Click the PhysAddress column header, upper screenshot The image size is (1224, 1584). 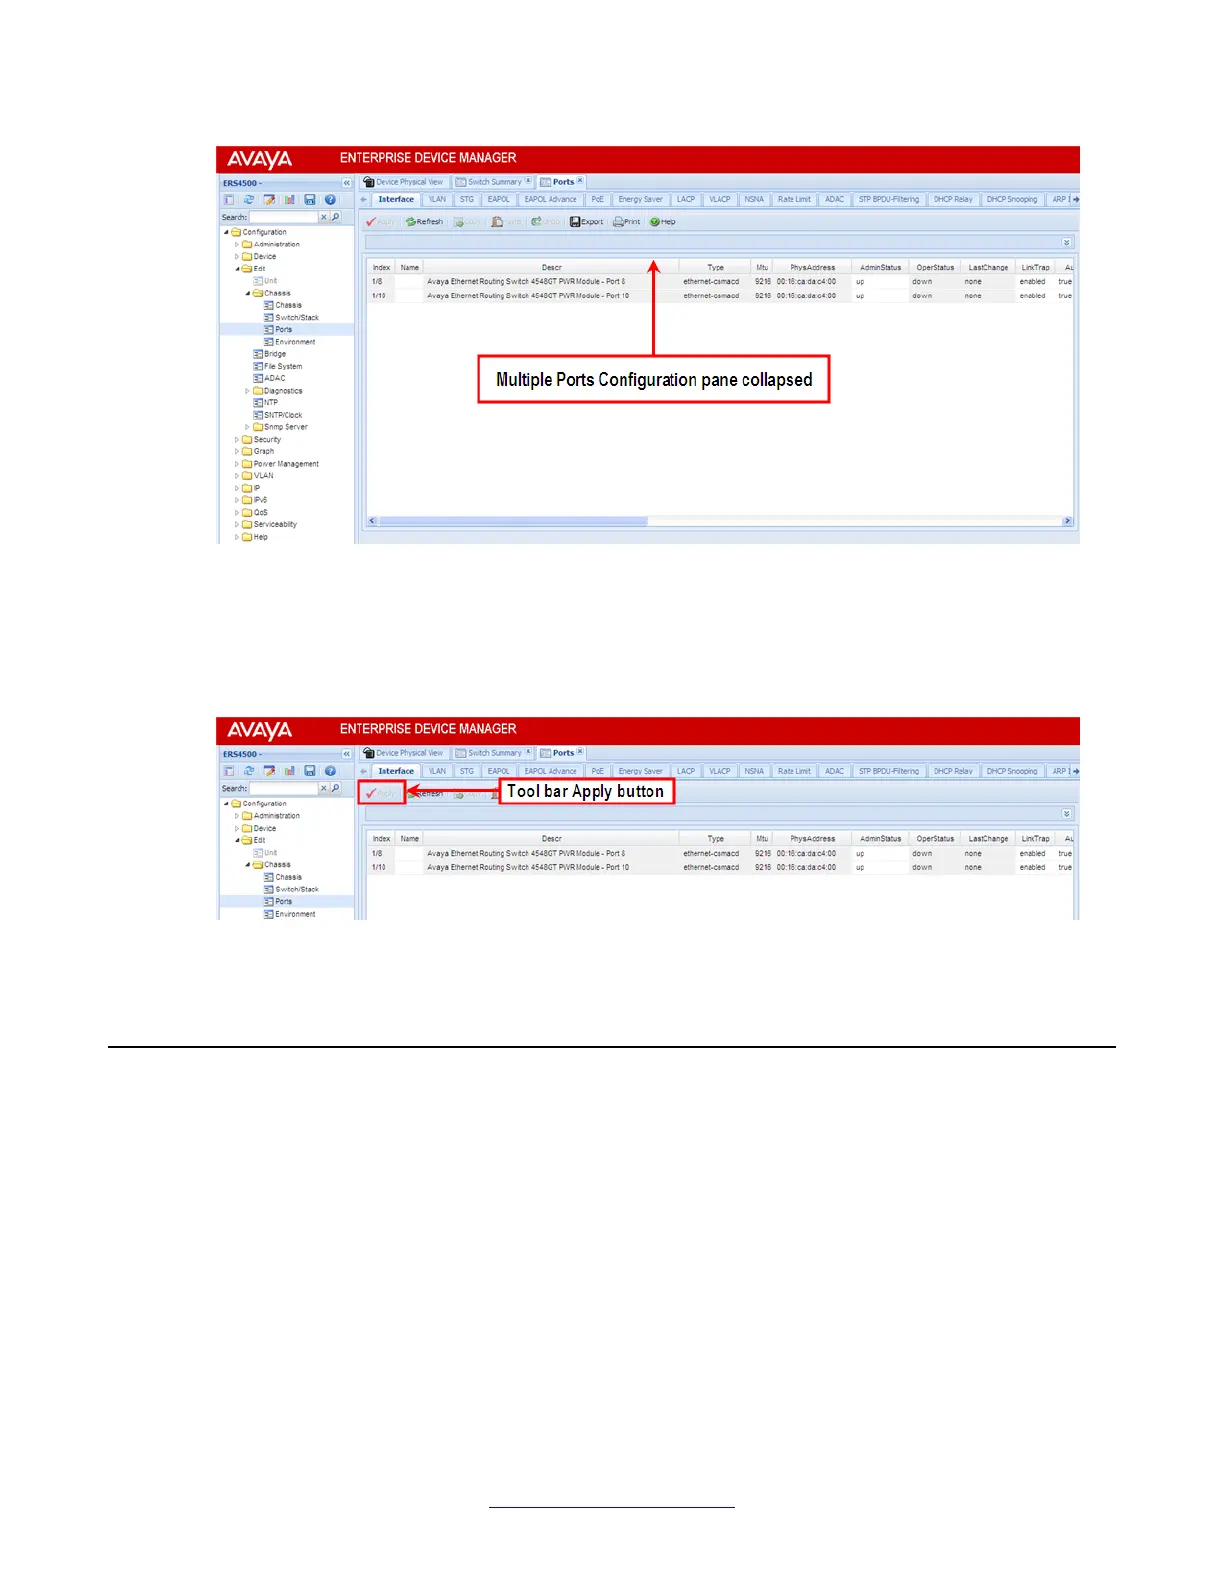(x=812, y=268)
